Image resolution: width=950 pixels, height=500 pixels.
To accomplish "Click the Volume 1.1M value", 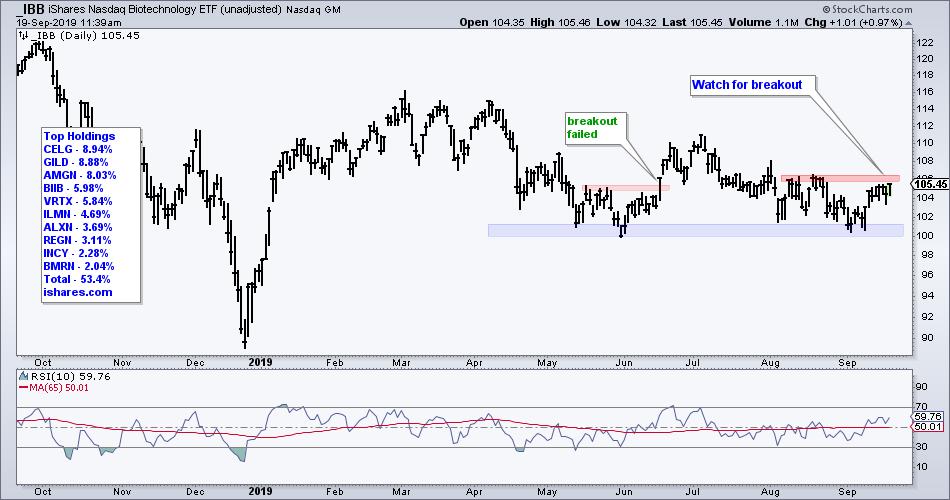I will click(763, 22).
